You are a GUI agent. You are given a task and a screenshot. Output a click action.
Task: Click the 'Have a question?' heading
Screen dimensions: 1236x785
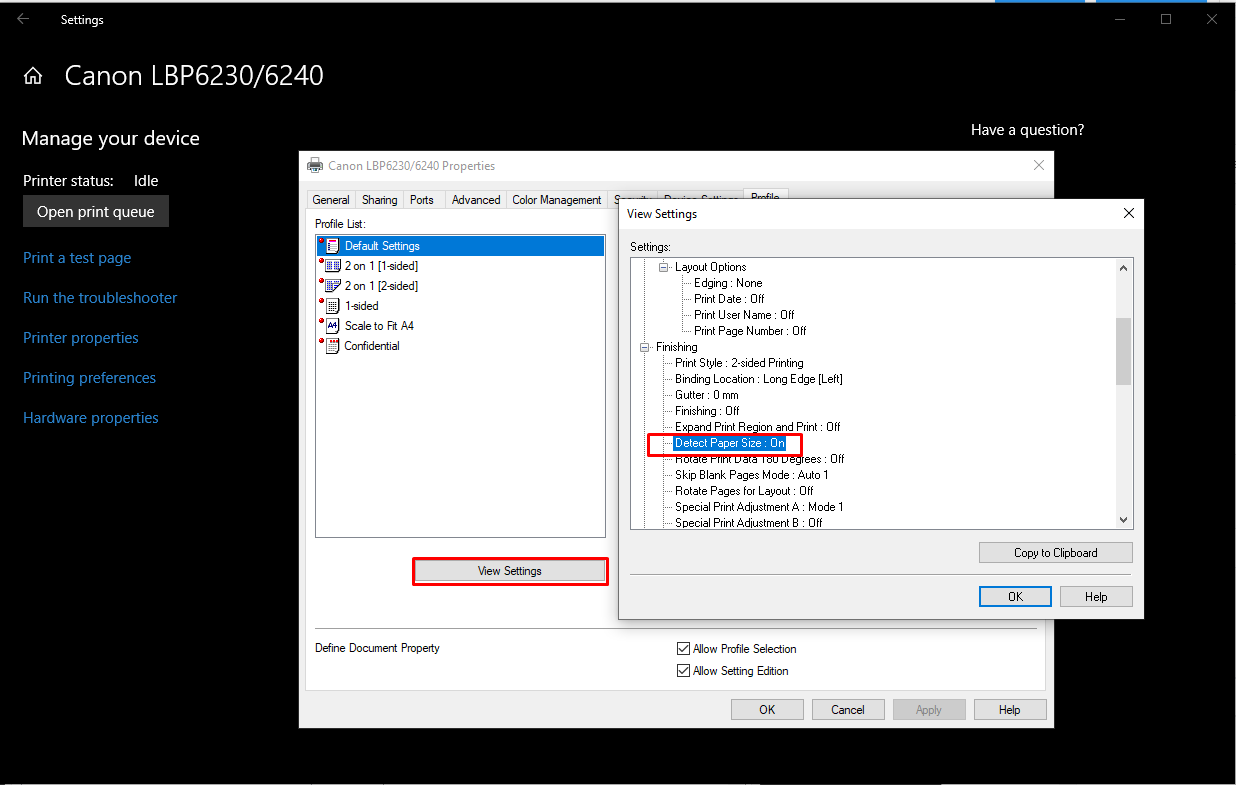[x=1027, y=130]
